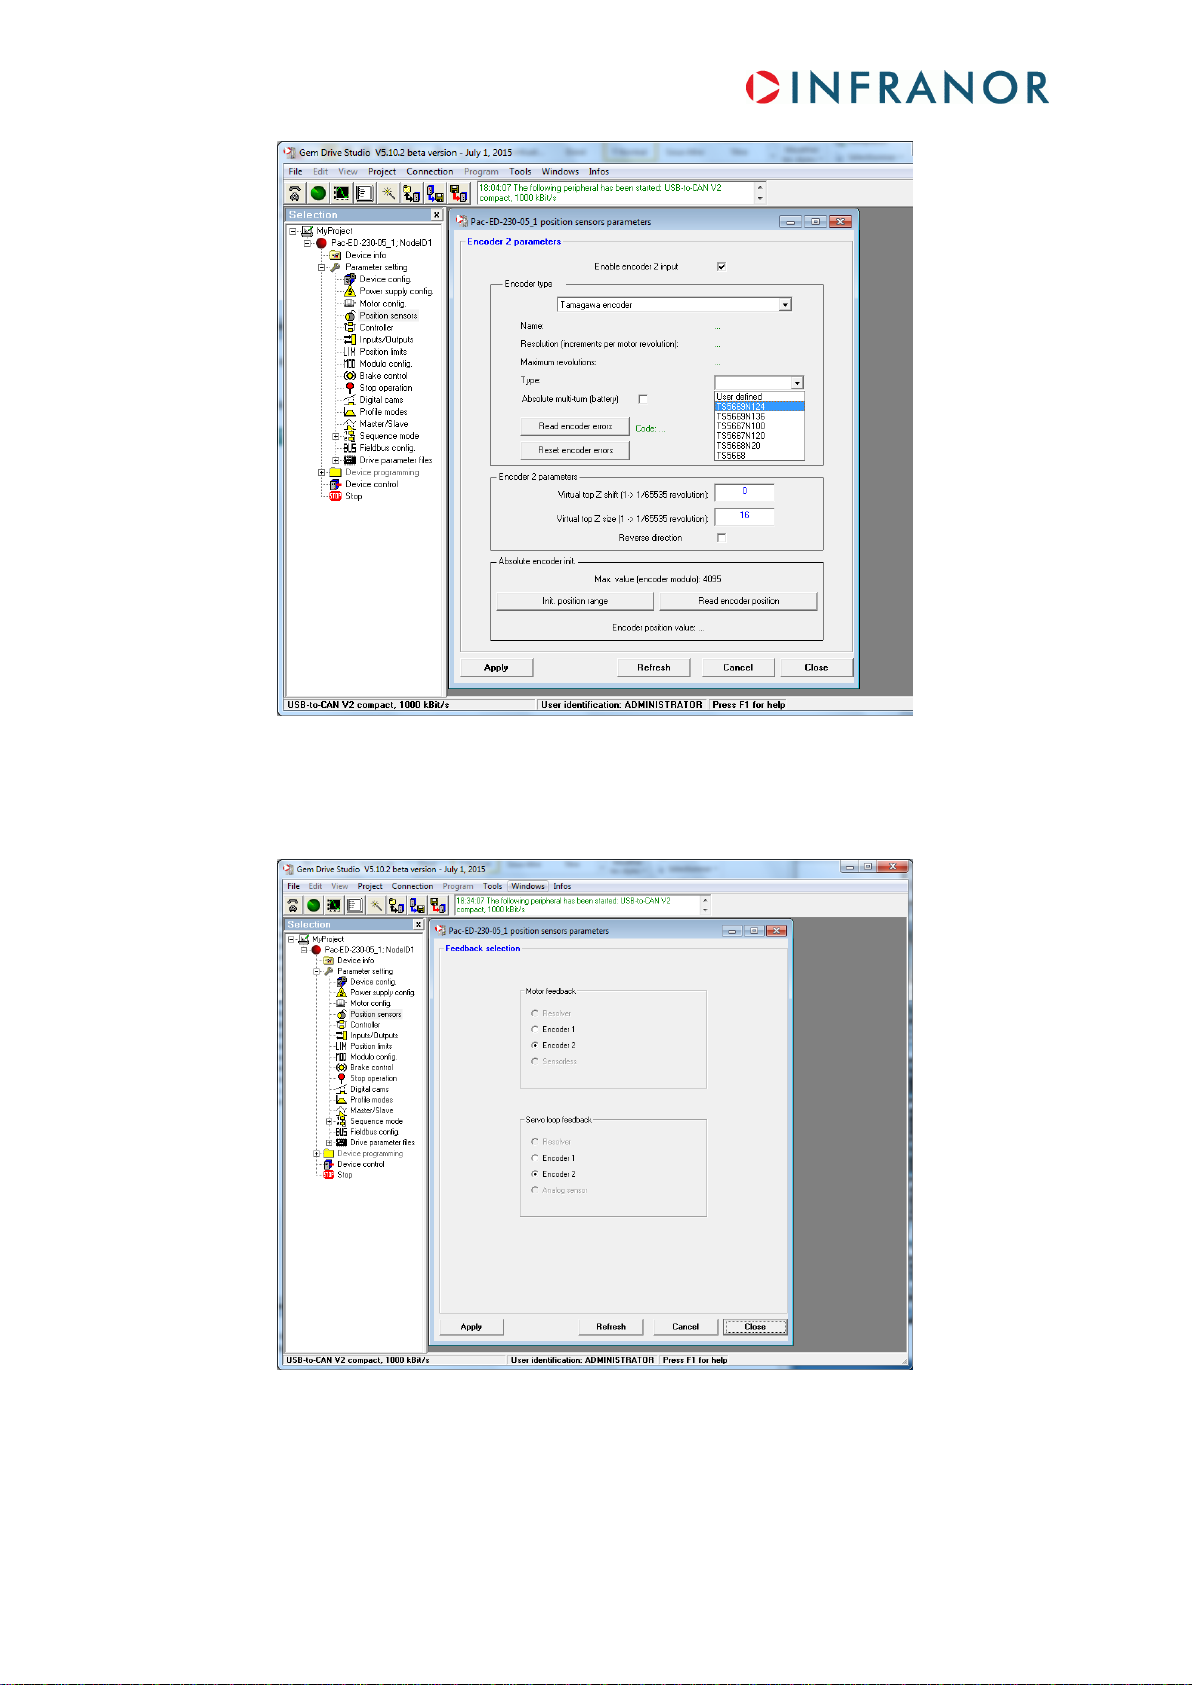Top screenshot: click the telephone connection toolbar icon
This screenshot has width=1192, height=1685.
(x=295, y=193)
